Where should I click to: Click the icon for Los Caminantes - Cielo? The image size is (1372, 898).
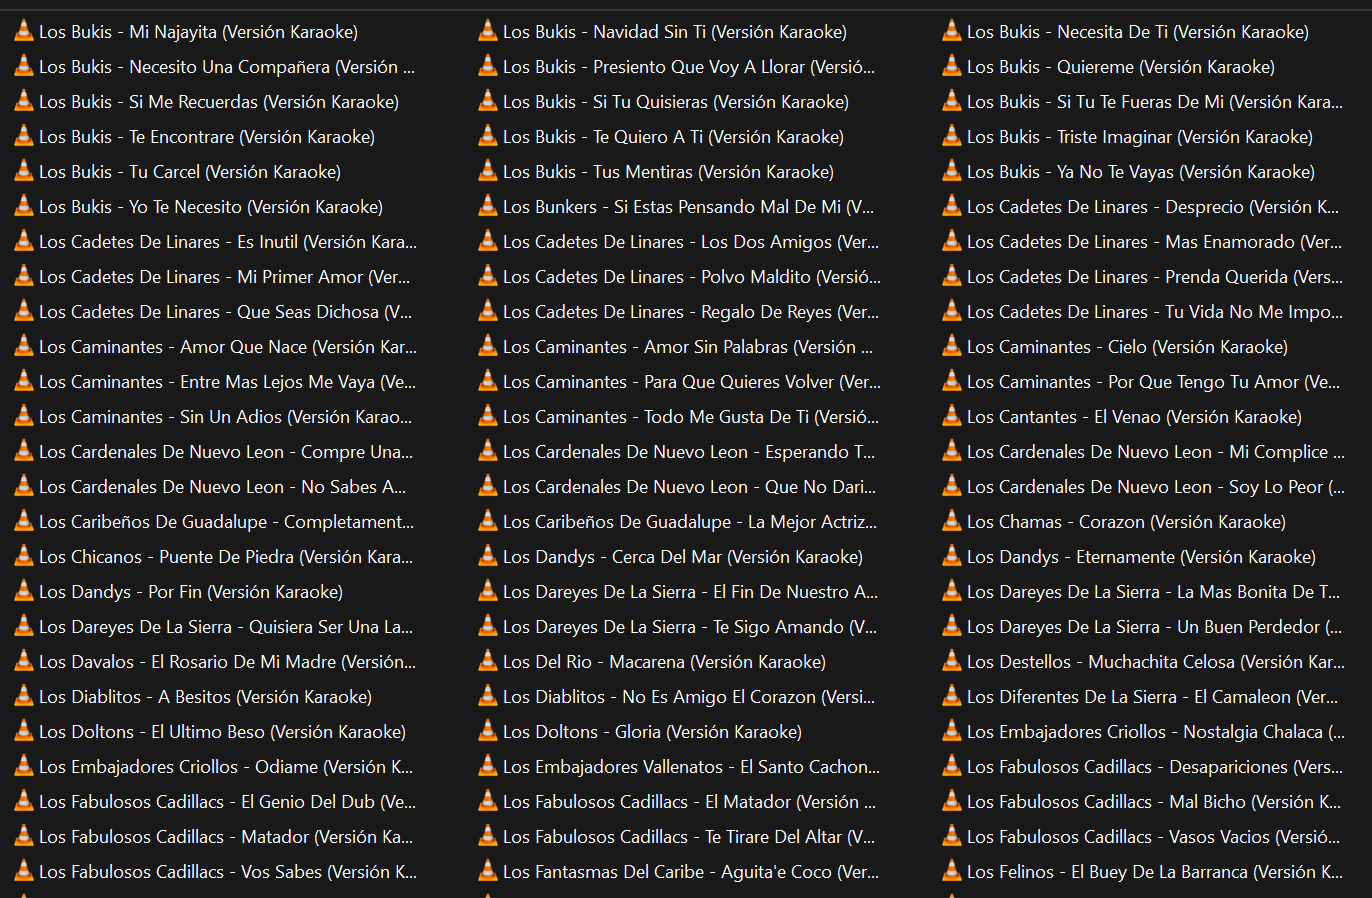952,347
